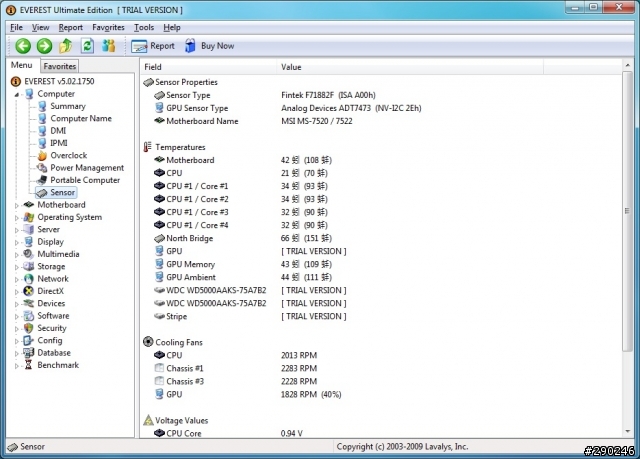Click the up-level arrow toolbar icon

(x=66, y=46)
